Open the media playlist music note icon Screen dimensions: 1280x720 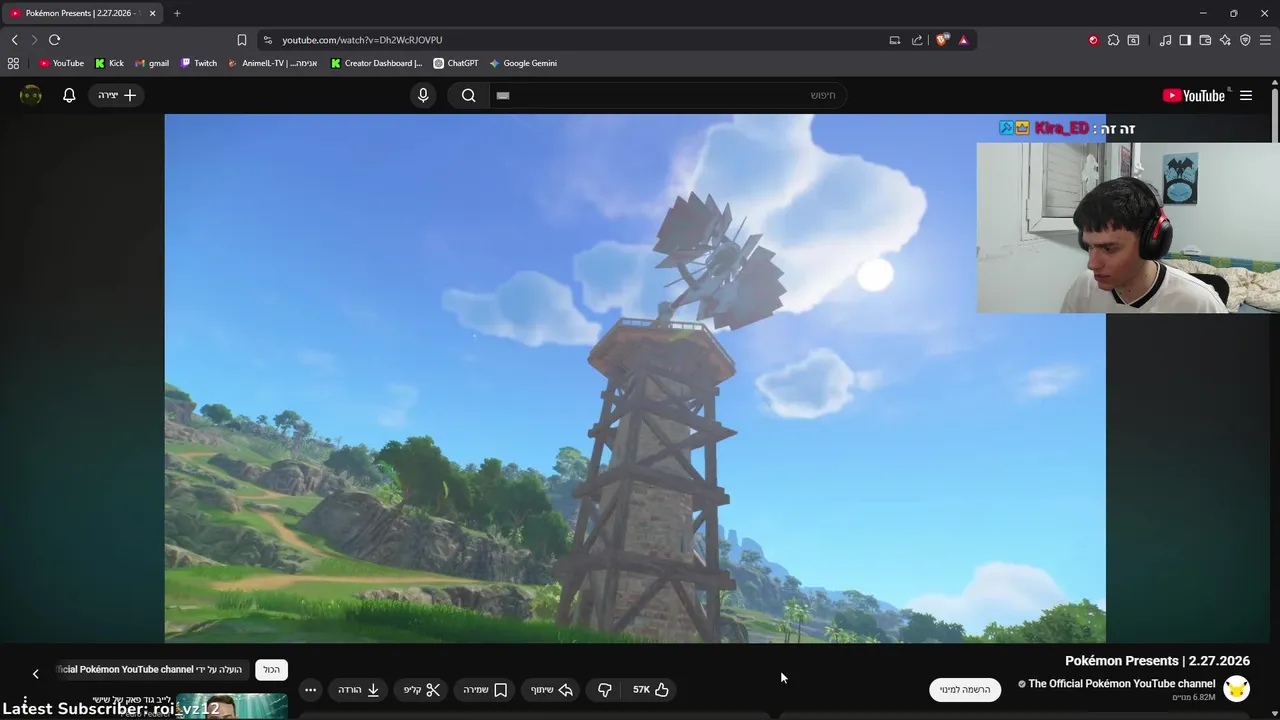click(1165, 40)
